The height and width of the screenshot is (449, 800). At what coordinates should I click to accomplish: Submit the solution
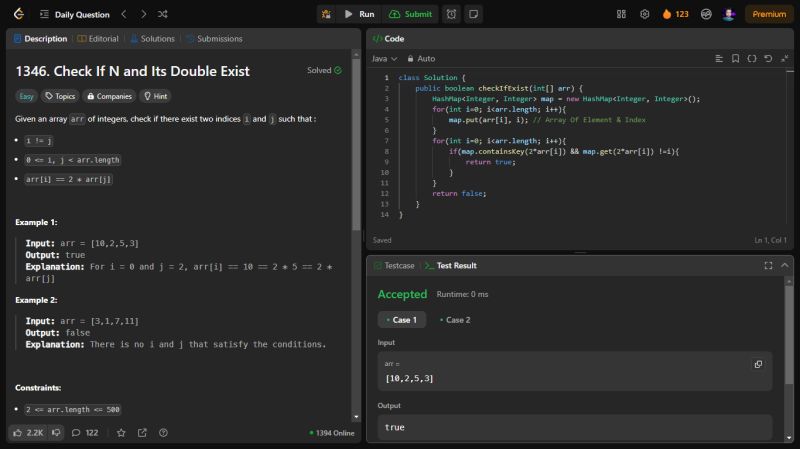[x=410, y=14]
